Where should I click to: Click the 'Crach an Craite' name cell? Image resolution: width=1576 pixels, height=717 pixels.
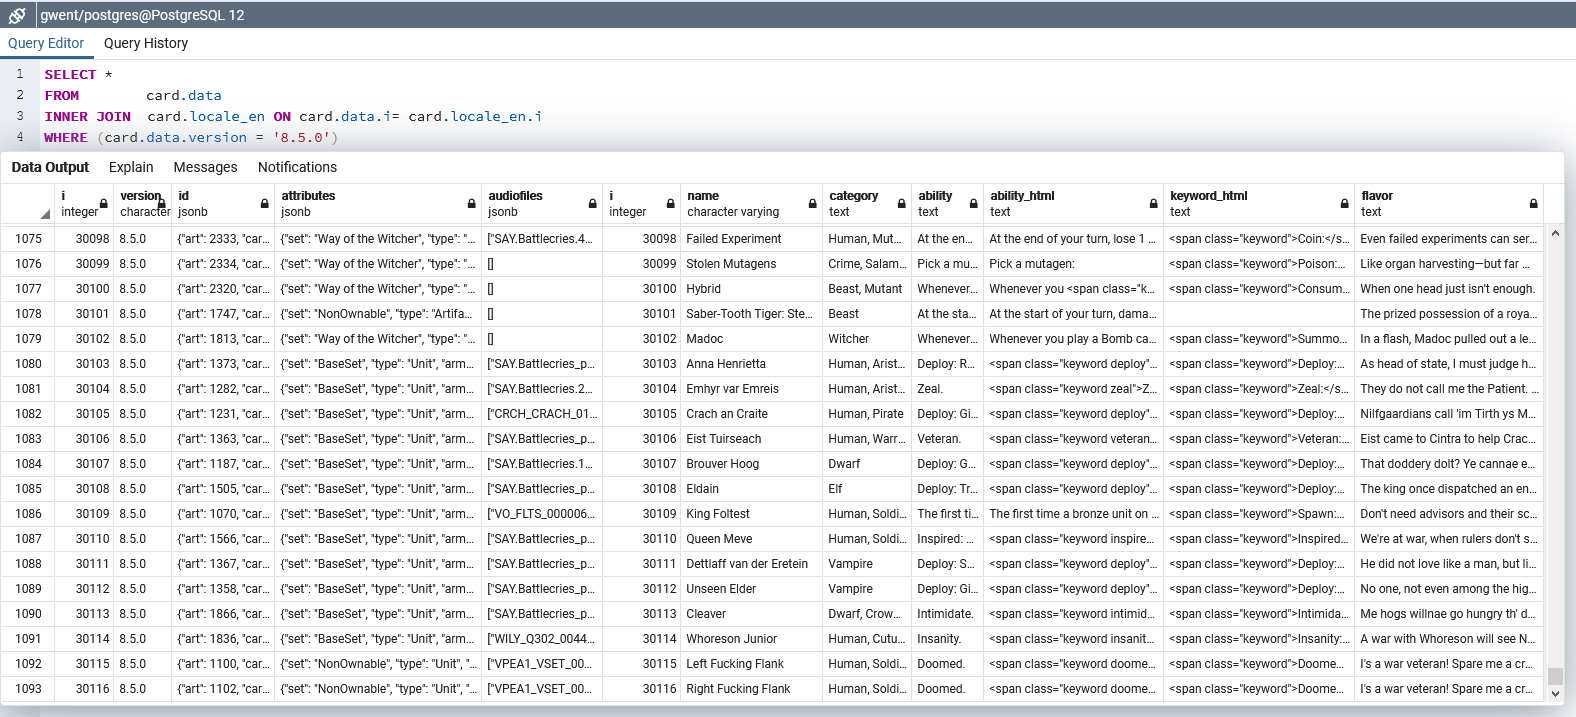coord(751,414)
